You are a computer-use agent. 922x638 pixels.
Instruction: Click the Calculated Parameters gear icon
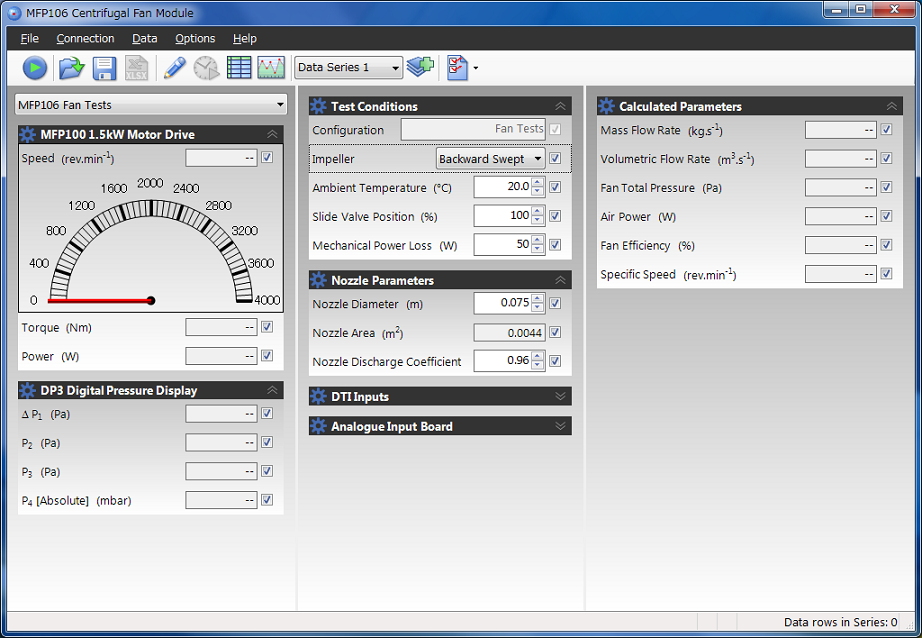[x=606, y=106]
